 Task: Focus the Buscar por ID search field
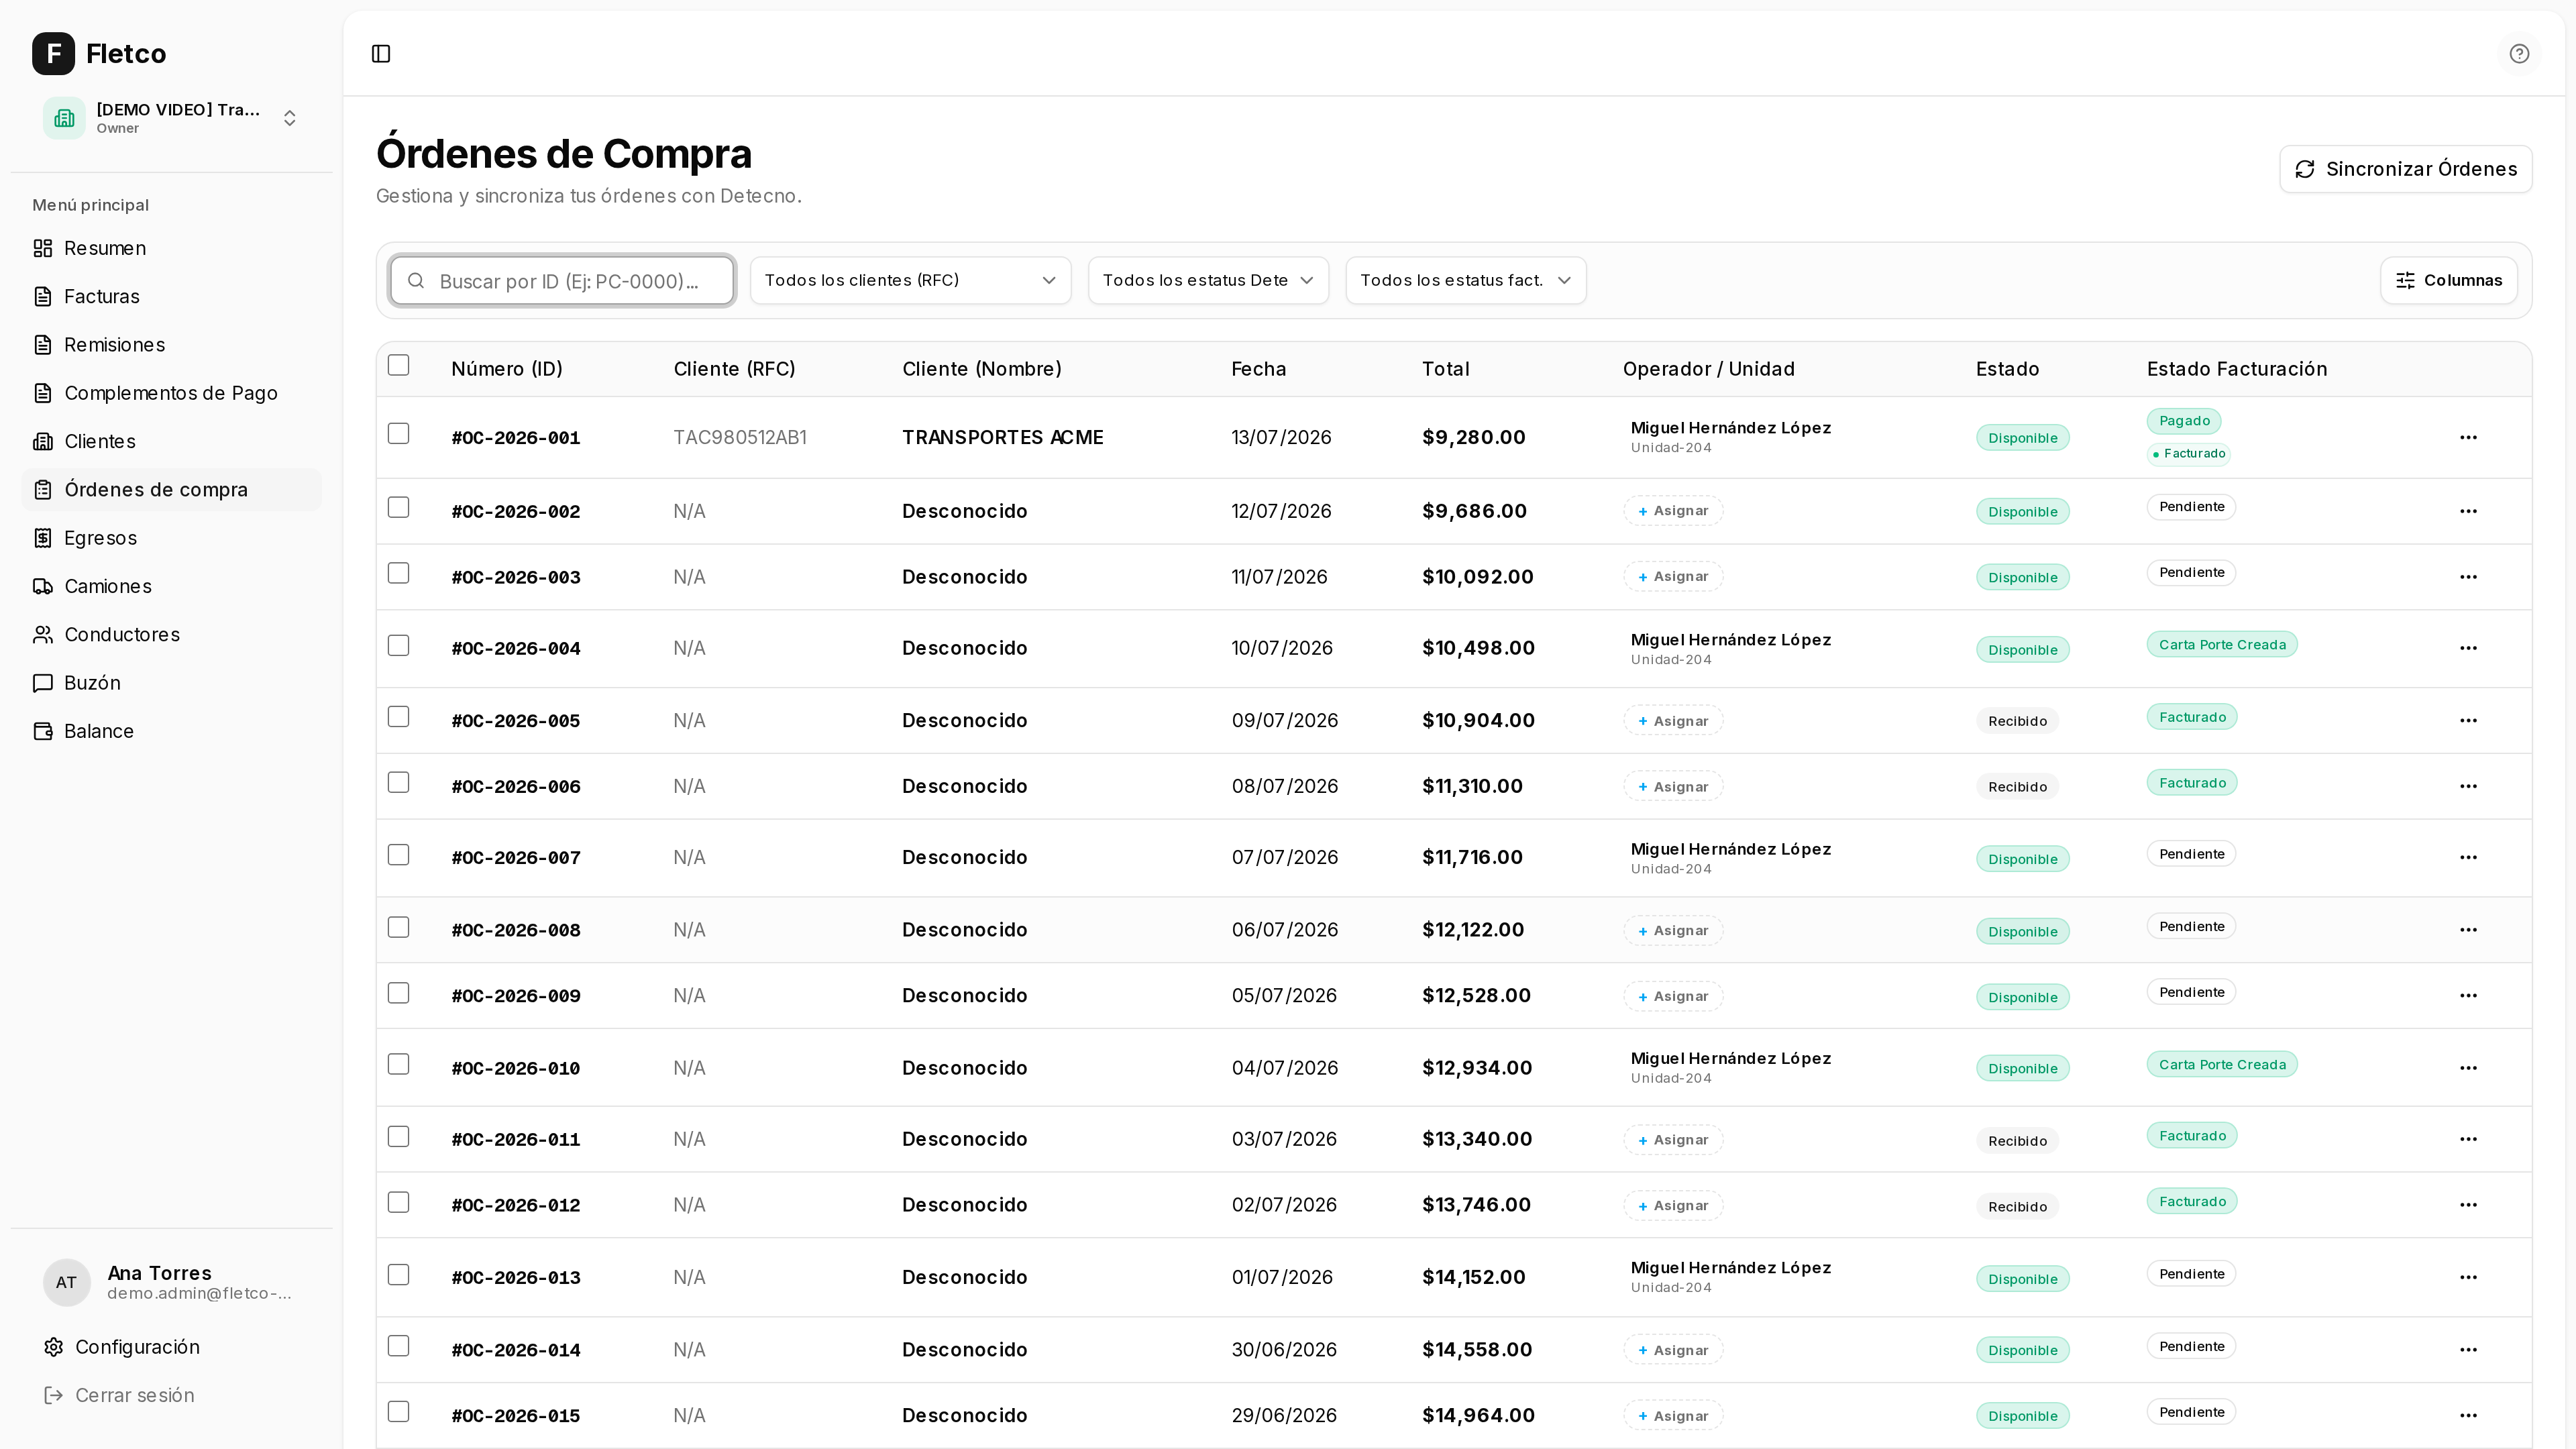[562, 281]
